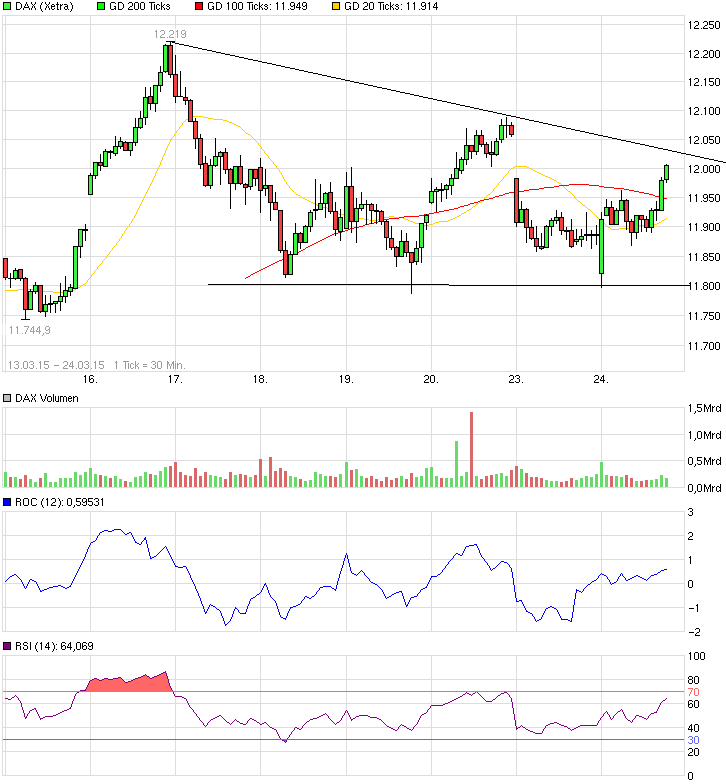This screenshot has height=784, width=726.
Task: Click the red GD 100 Ticks legend swatch
Action: (x=199, y=6)
